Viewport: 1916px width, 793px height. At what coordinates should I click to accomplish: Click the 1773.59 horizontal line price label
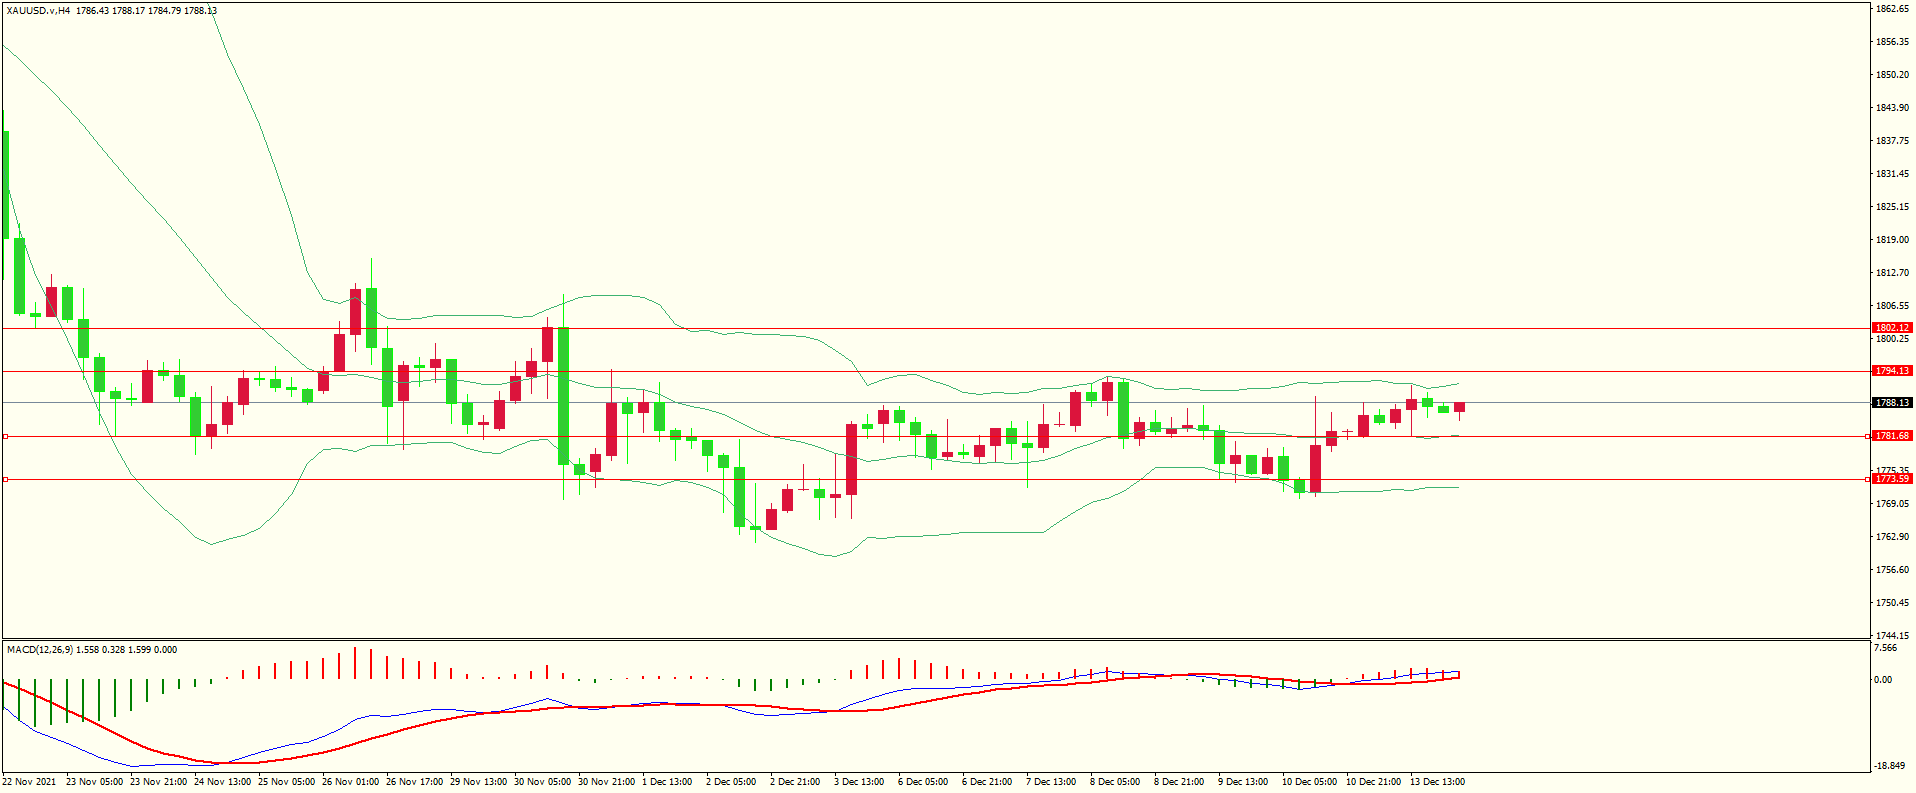click(x=1891, y=479)
